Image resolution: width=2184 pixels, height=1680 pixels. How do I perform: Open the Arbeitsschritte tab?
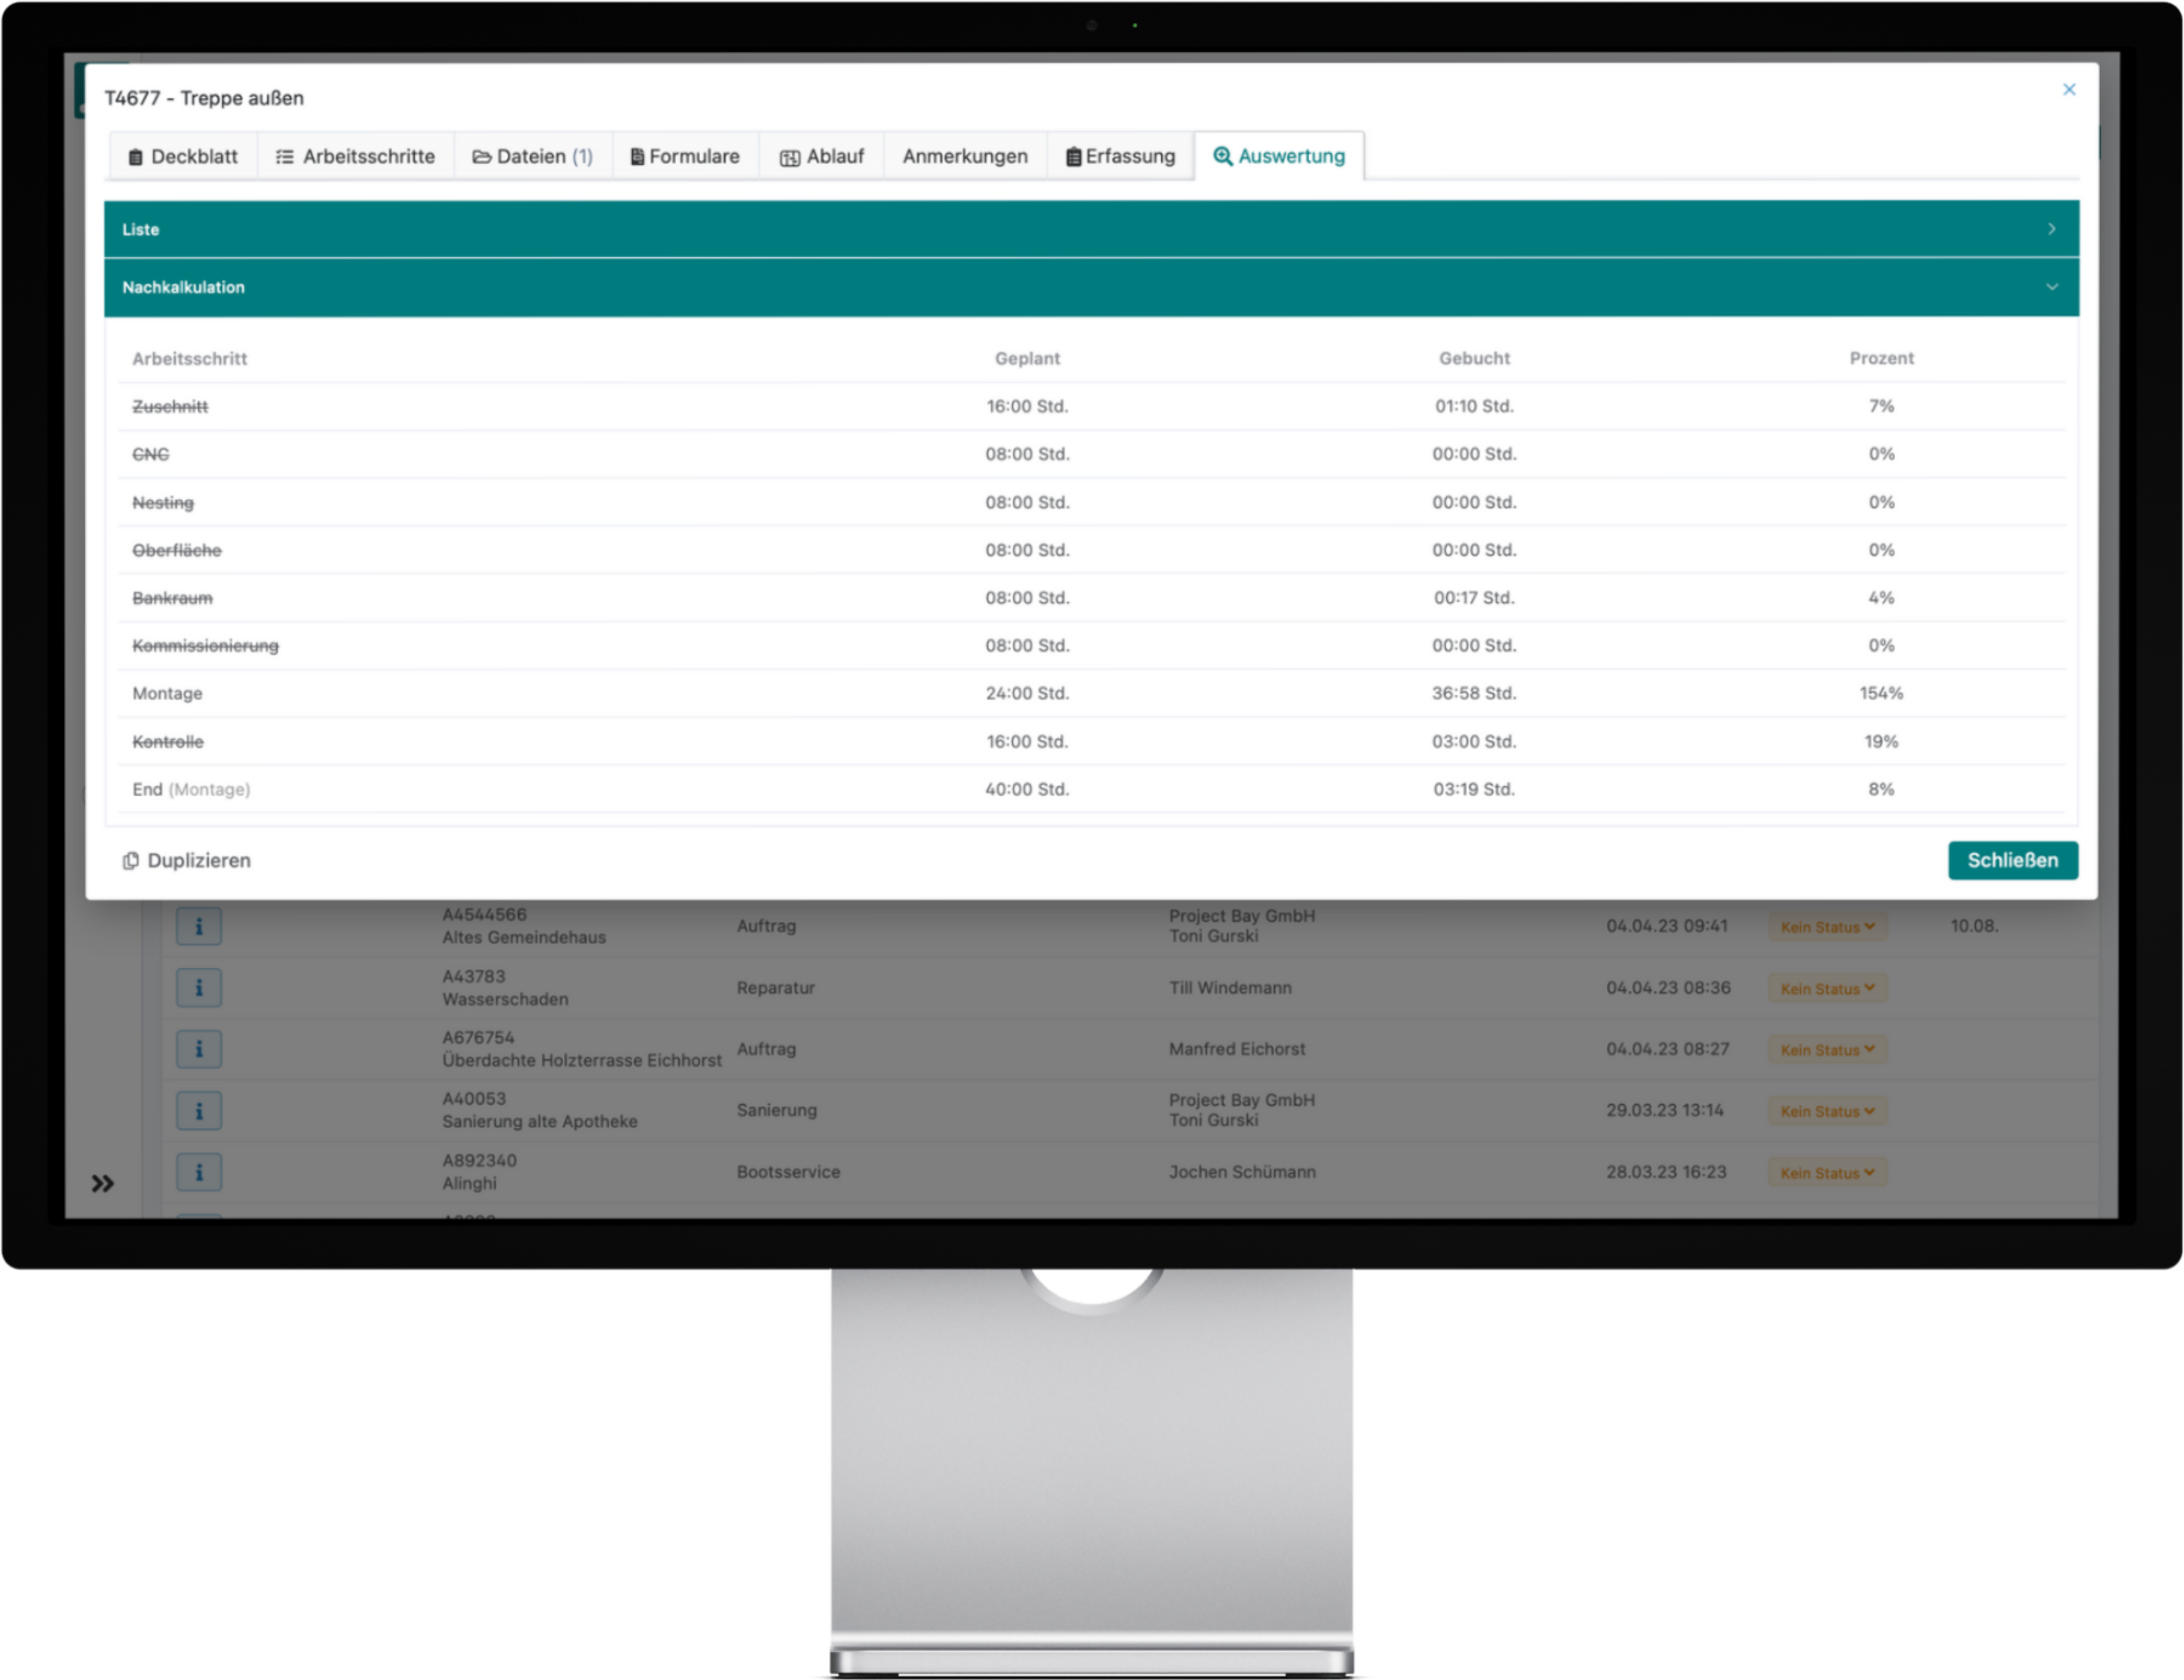(x=356, y=157)
